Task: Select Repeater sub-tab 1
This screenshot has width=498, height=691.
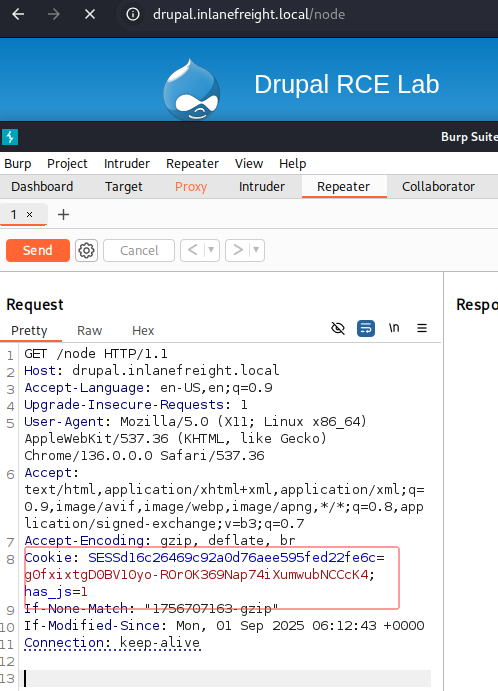Action: (x=14, y=215)
